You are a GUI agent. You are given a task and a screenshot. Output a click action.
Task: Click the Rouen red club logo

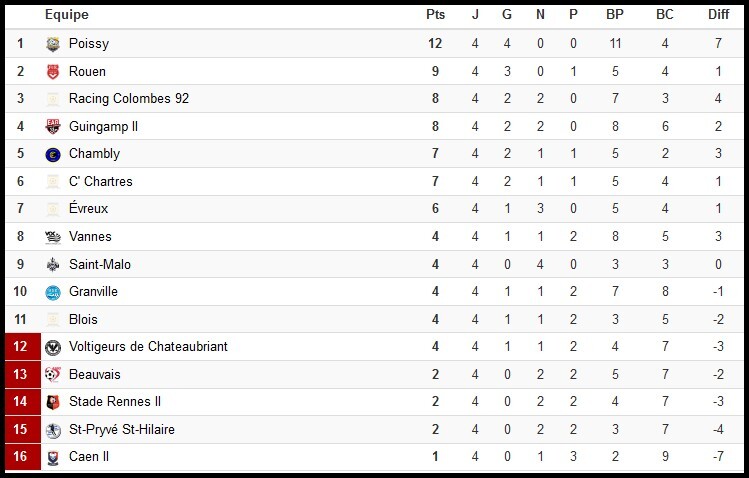click(53, 72)
